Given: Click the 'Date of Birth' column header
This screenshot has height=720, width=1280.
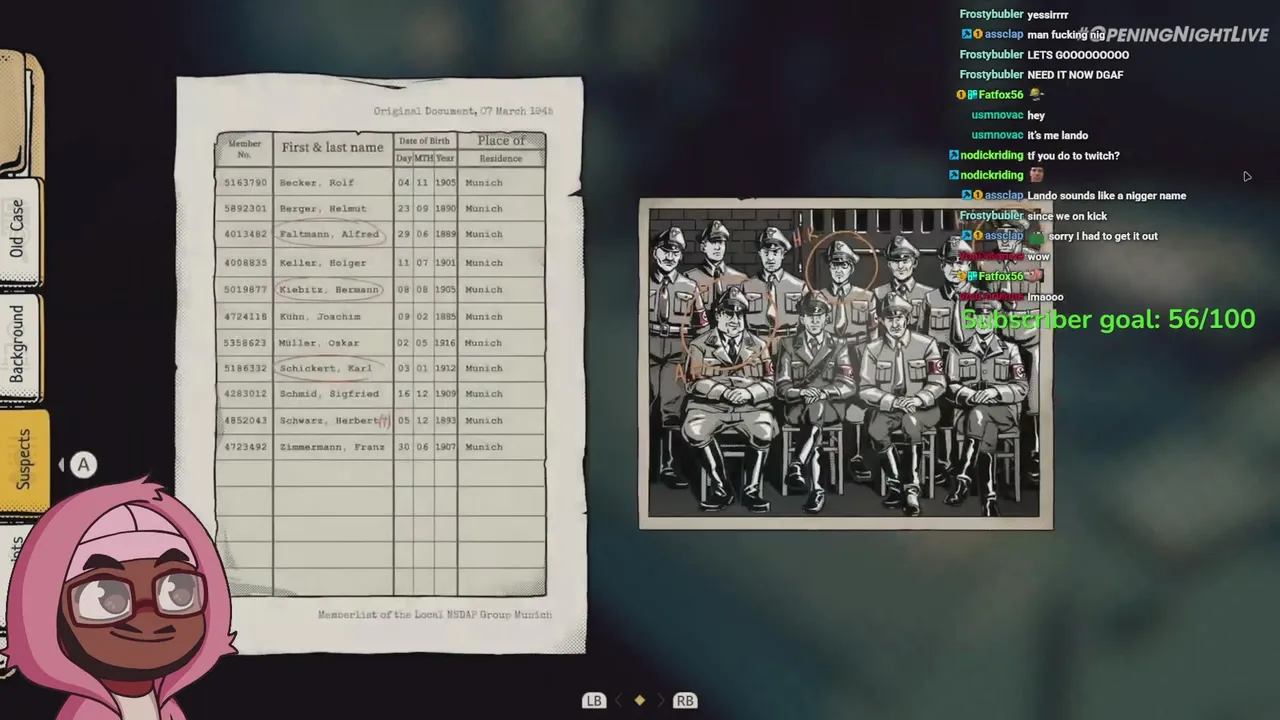Looking at the screenshot, I should click(424, 141).
